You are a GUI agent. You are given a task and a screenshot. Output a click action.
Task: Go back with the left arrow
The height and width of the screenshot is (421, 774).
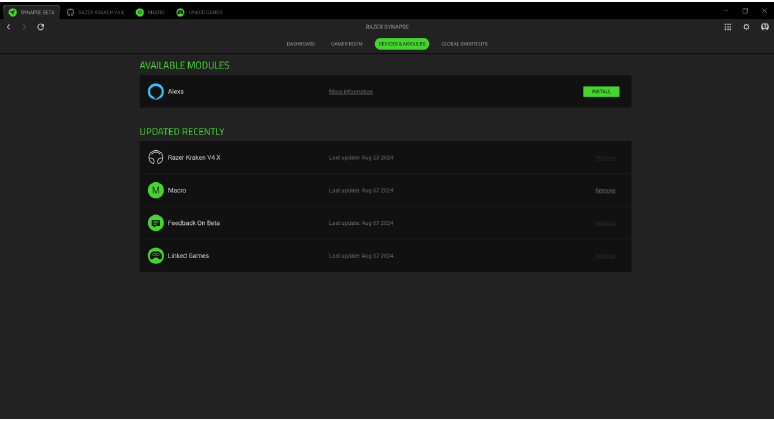click(x=8, y=27)
